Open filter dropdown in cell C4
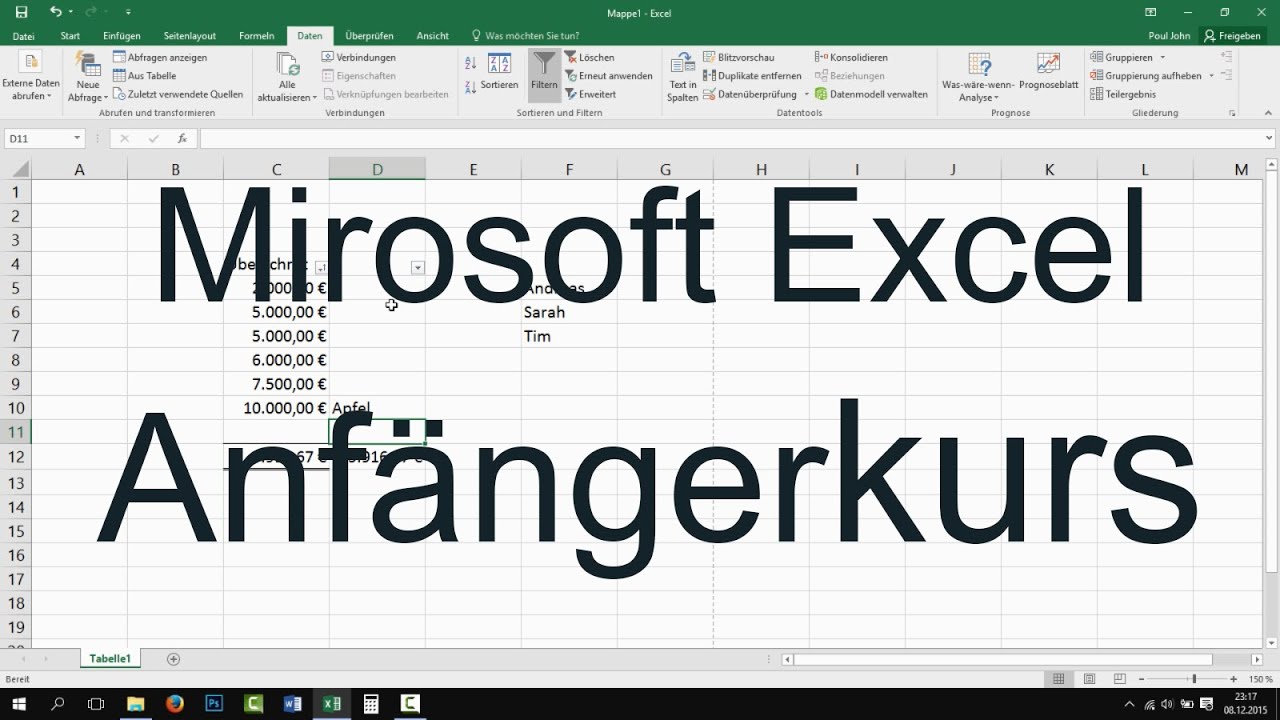 (x=321, y=267)
